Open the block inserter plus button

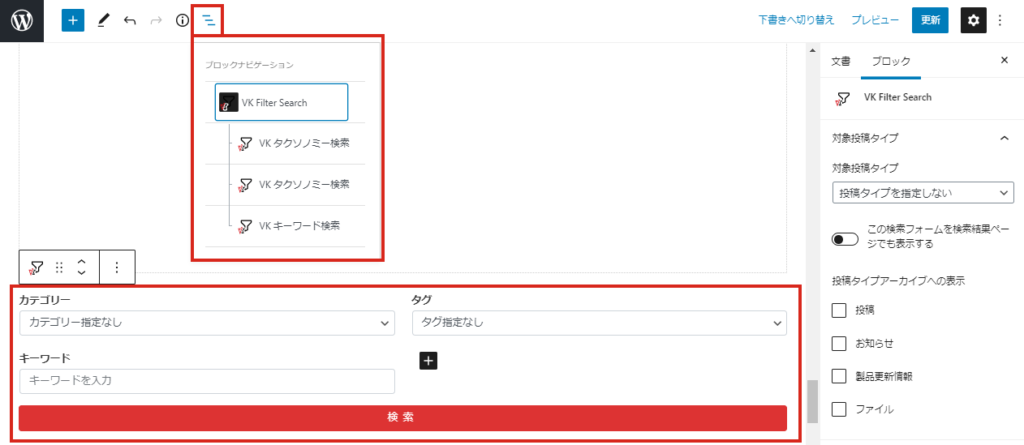73,20
